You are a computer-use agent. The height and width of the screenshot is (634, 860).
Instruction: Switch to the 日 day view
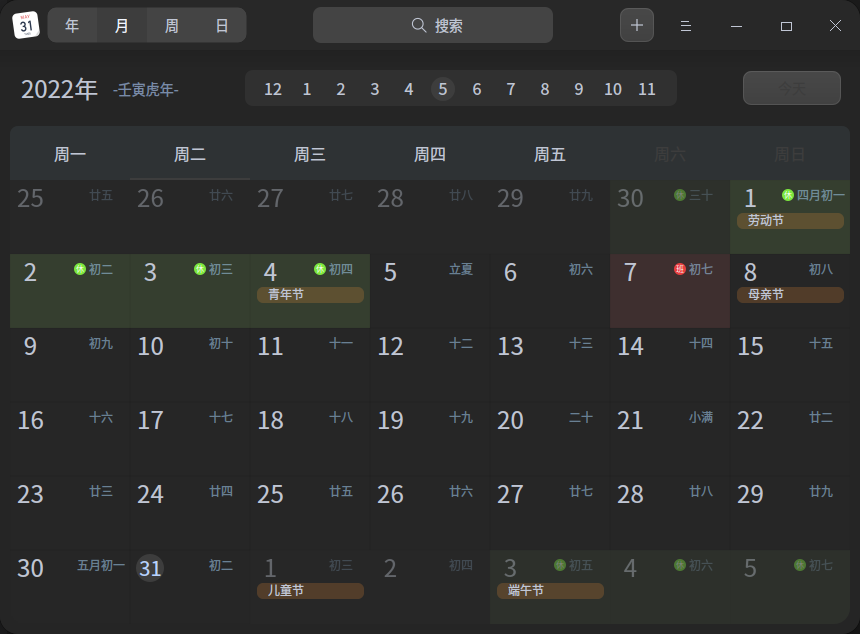[220, 25]
